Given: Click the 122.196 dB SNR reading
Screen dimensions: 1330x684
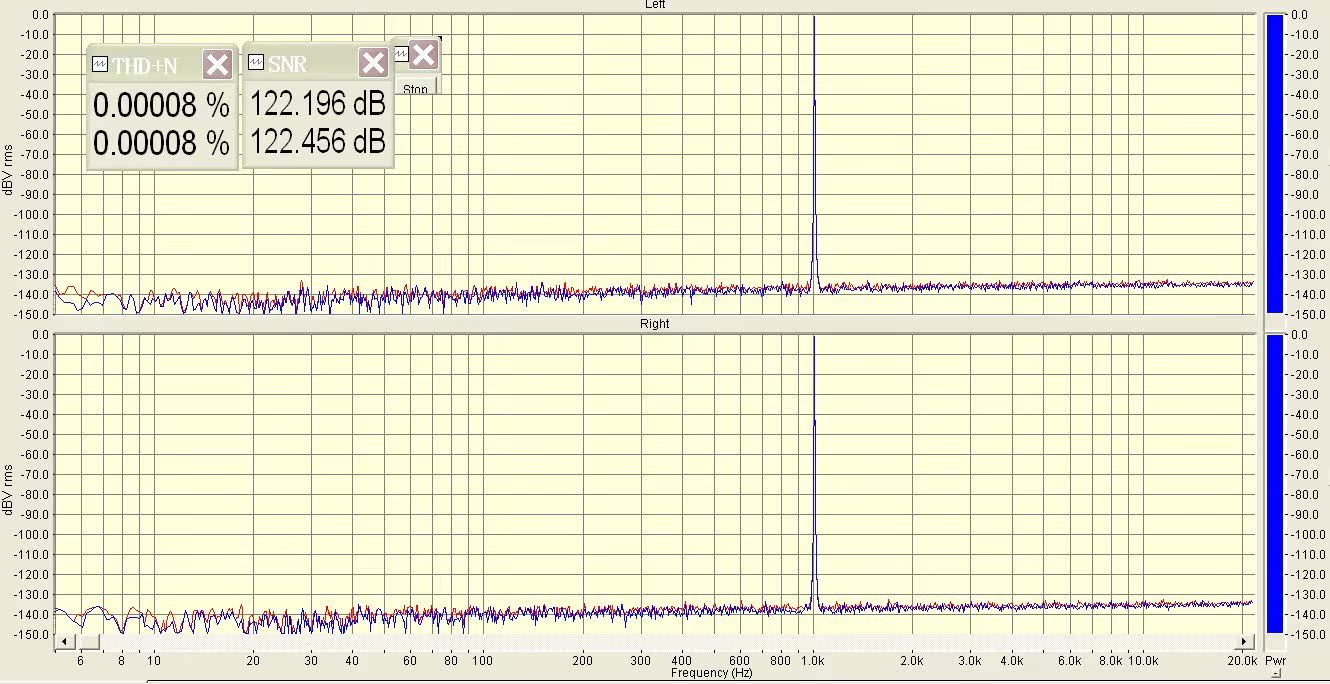Looking at the screenshot, I should point(317,104).
